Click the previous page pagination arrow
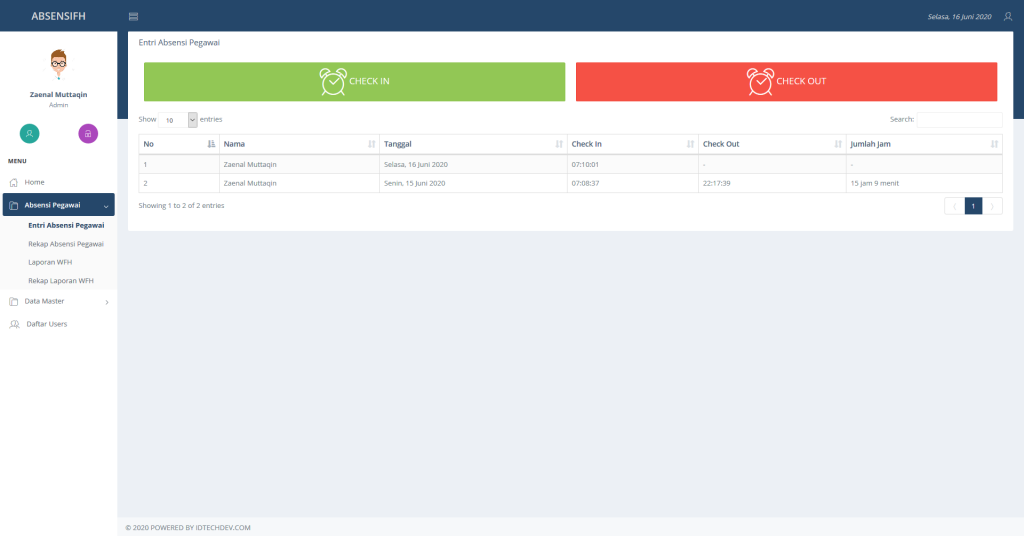Image resolution: width=1024 pixels, height=536 pixels. (955, 206)
